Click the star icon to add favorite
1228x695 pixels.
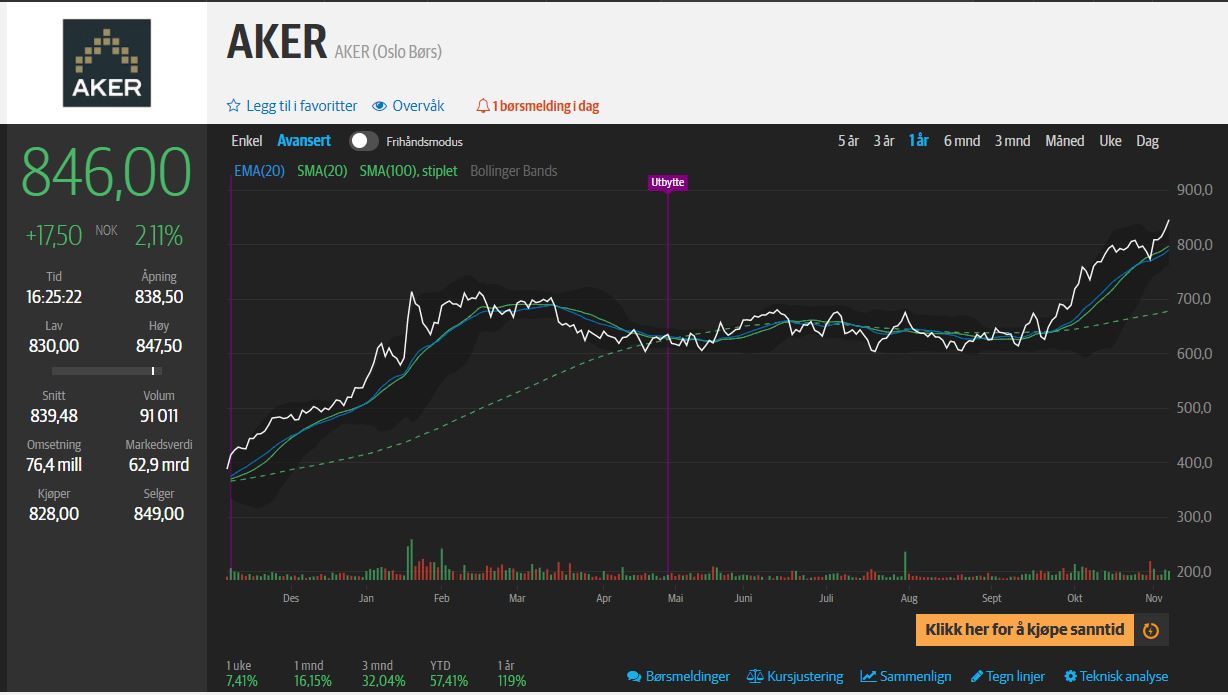234,106
